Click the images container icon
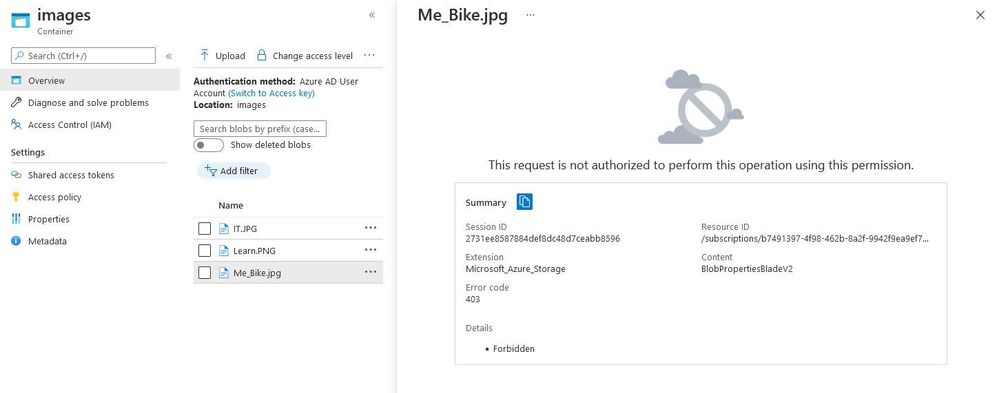The width and height of the screenshot is (999, 393). coord(20,20)
